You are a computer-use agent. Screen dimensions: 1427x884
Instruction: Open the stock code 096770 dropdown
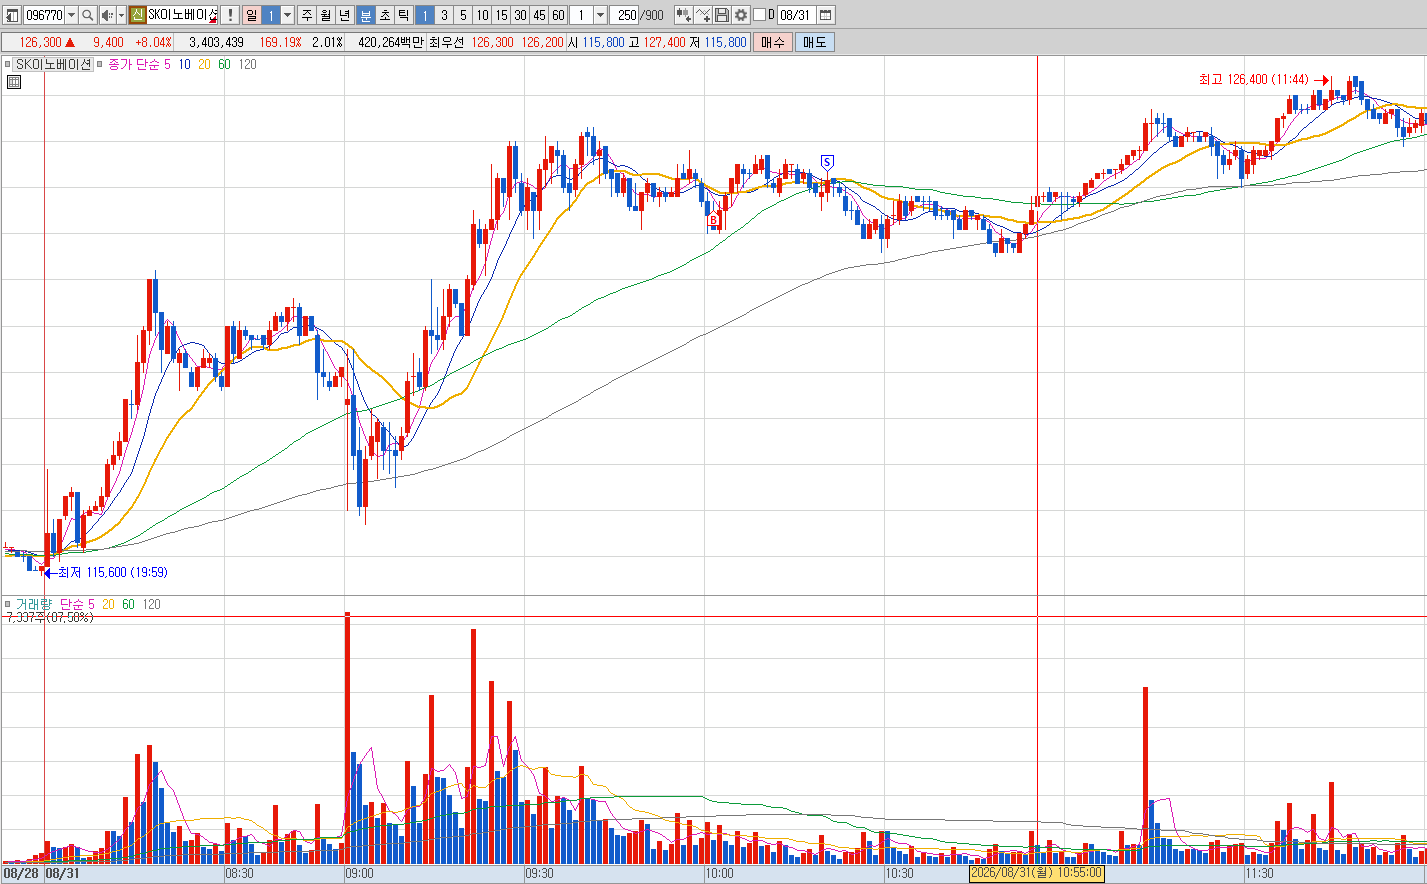[x=71, y=15]
